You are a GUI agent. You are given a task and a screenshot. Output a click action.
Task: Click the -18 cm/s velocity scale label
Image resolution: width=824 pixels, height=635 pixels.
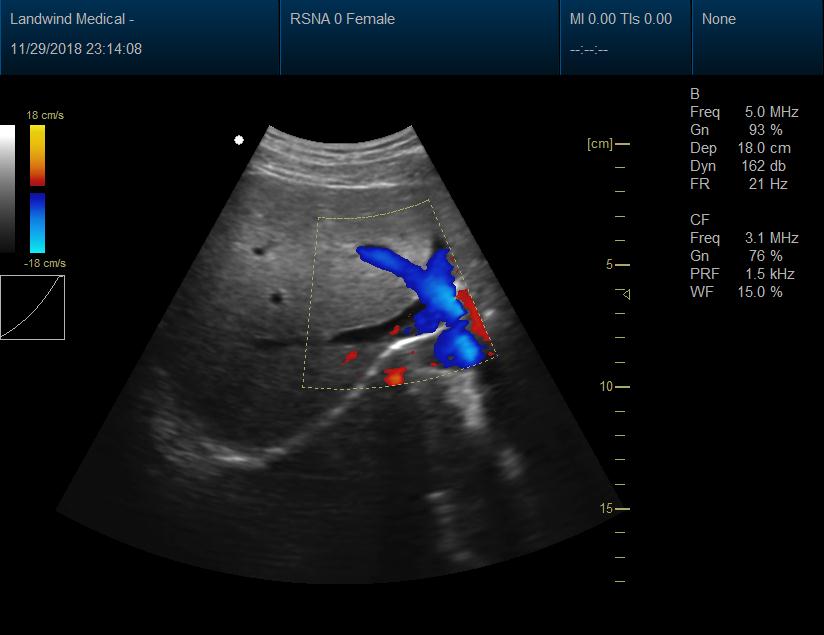45,263
